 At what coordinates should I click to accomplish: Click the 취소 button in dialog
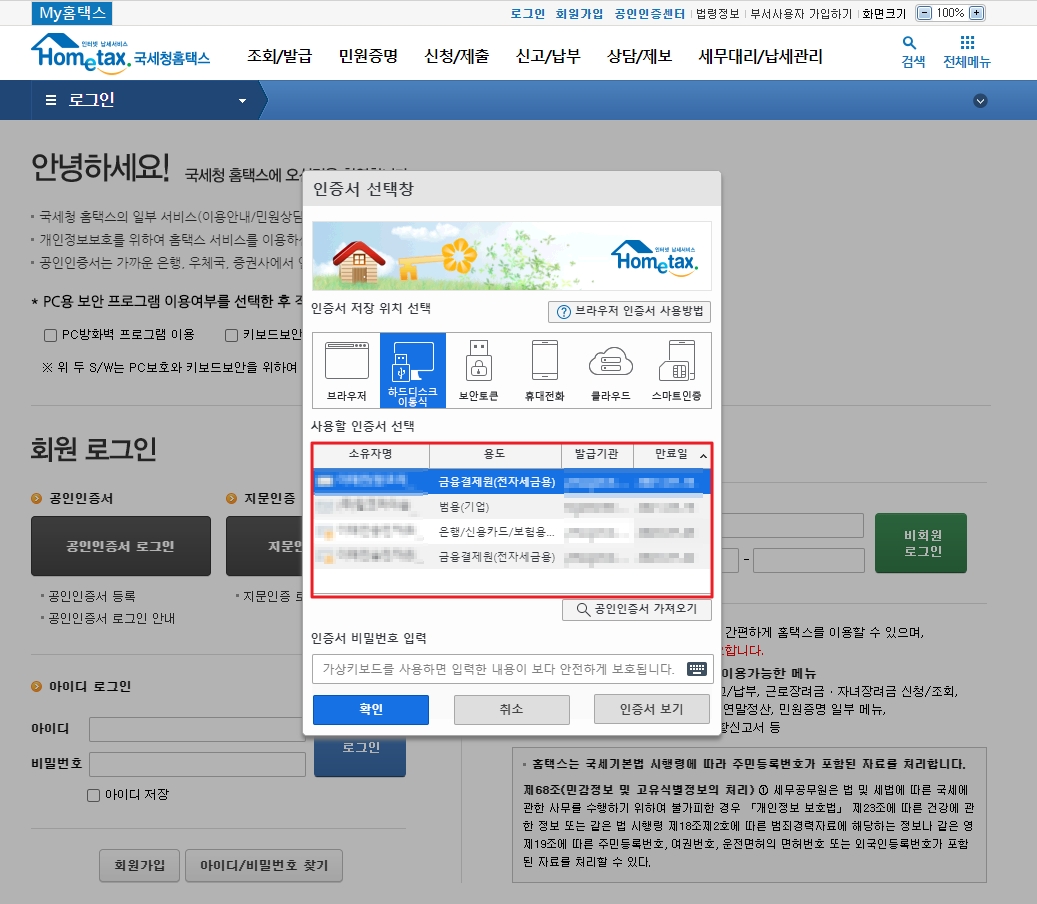pos(511,709)
